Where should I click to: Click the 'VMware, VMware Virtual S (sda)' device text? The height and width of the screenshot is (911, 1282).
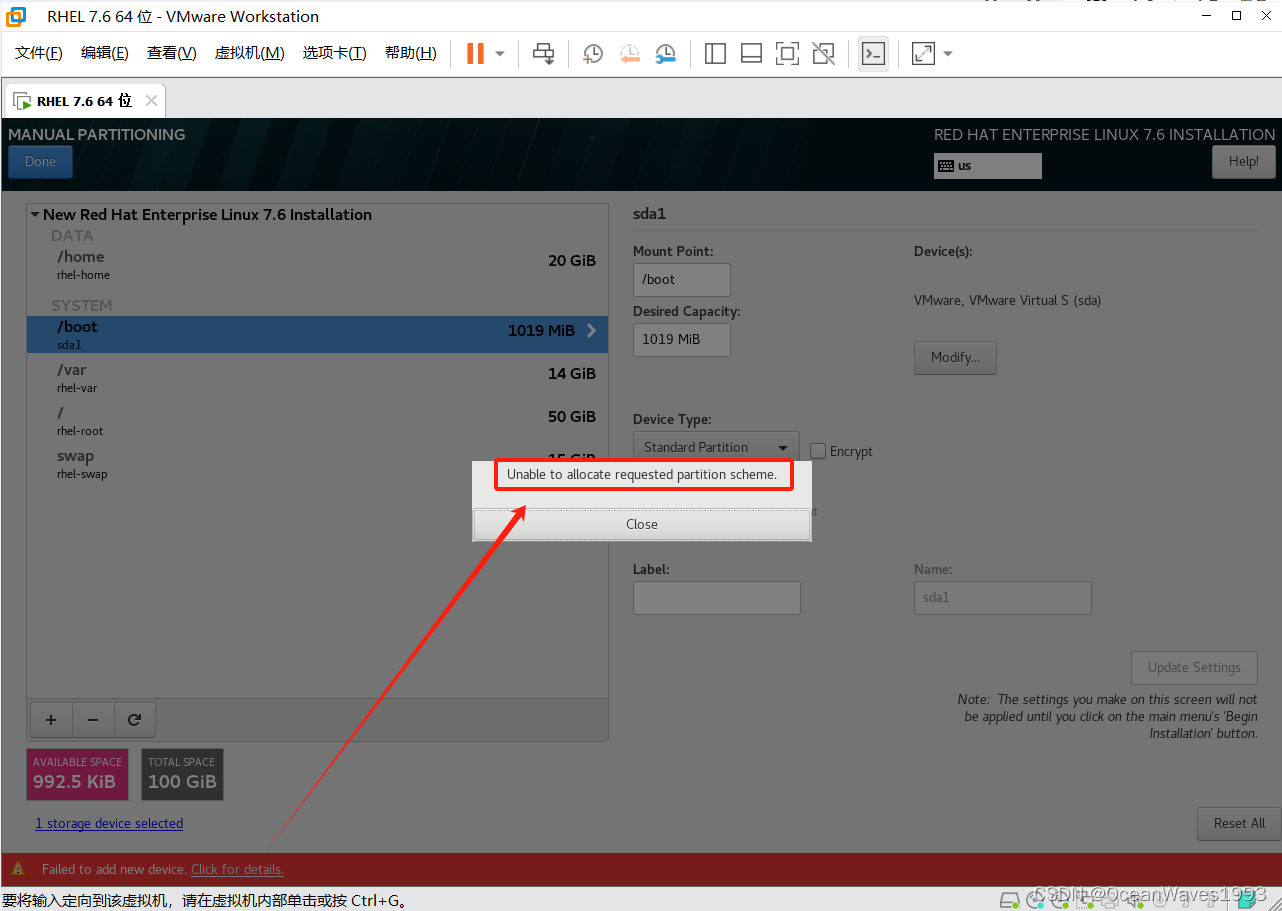coord(1007,301)
